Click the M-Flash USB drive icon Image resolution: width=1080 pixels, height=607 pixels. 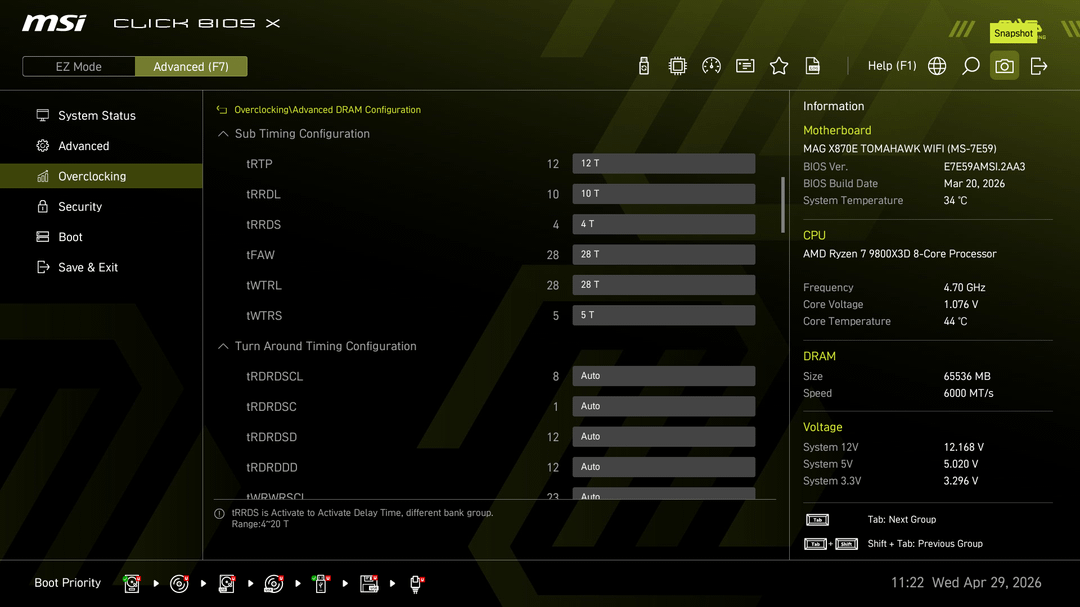[x=644, y=66]
